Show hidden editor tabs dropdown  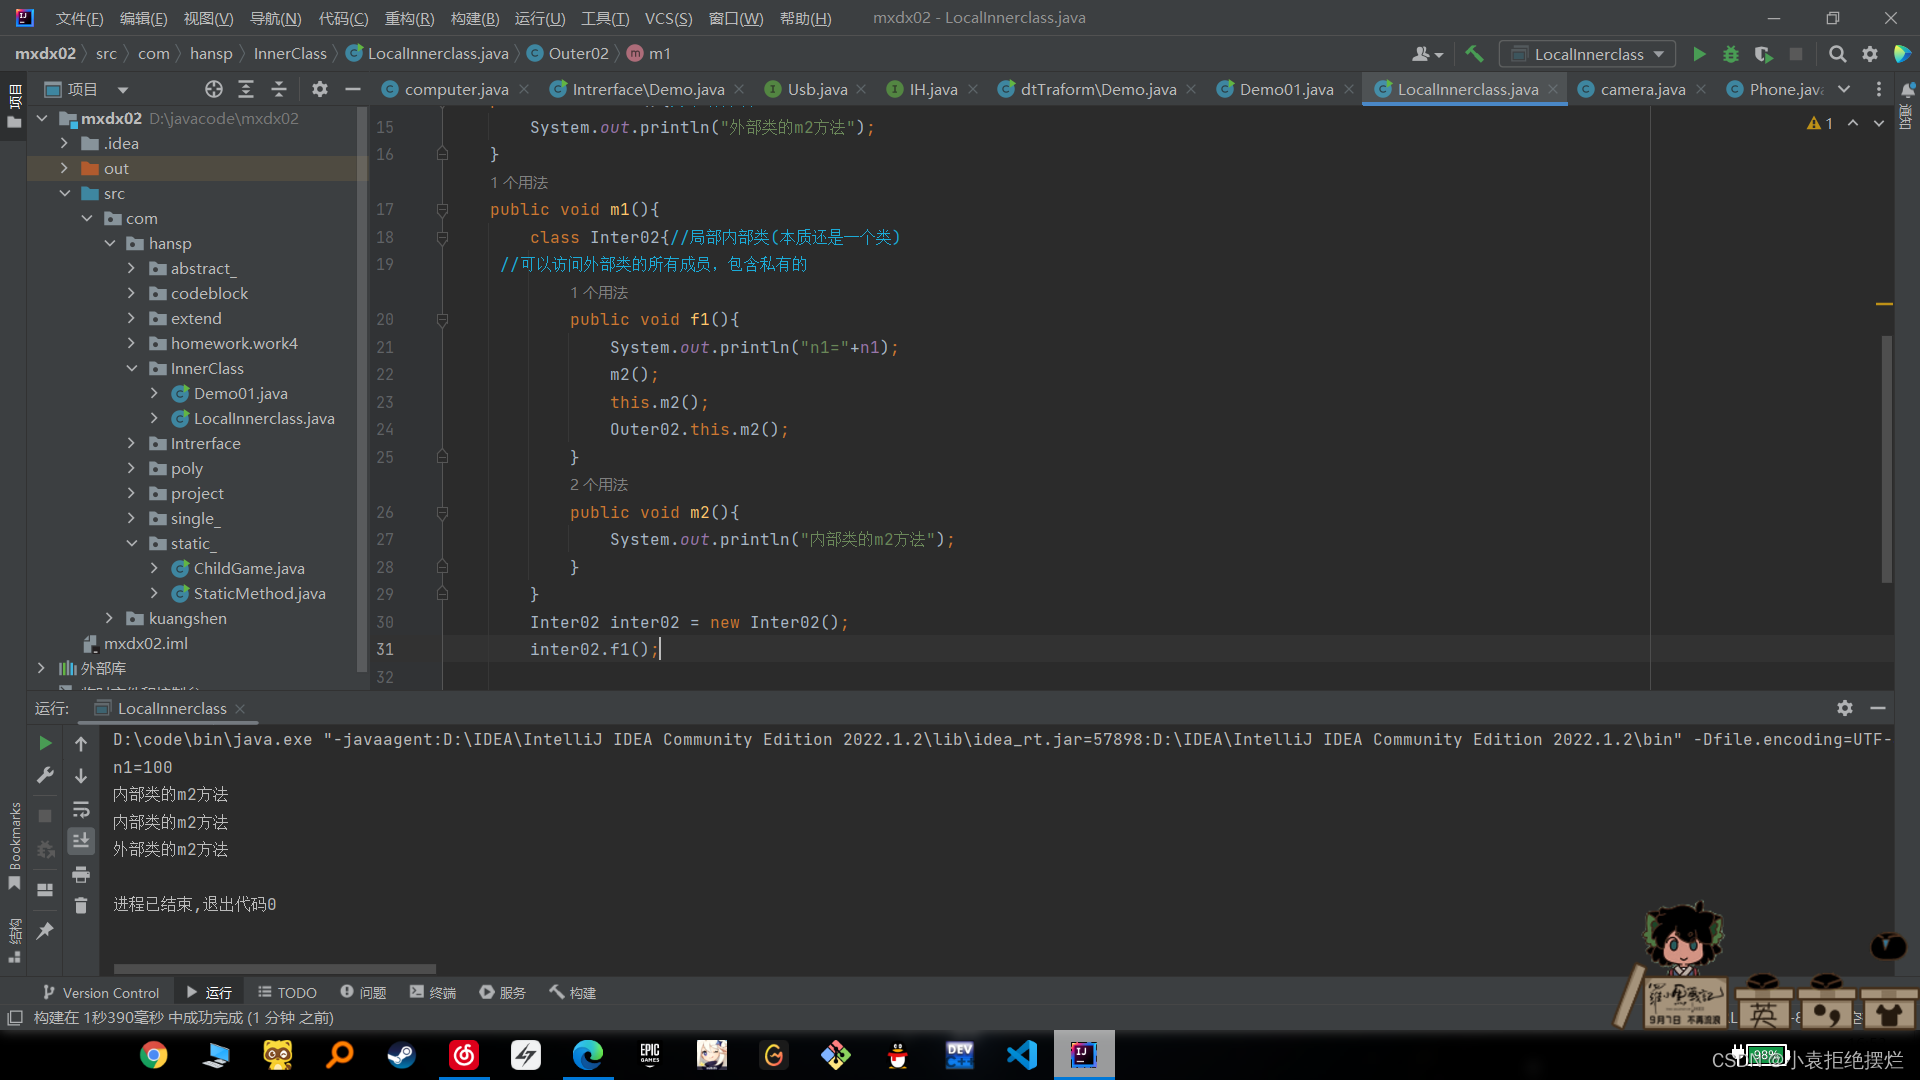pos(1844,89)
